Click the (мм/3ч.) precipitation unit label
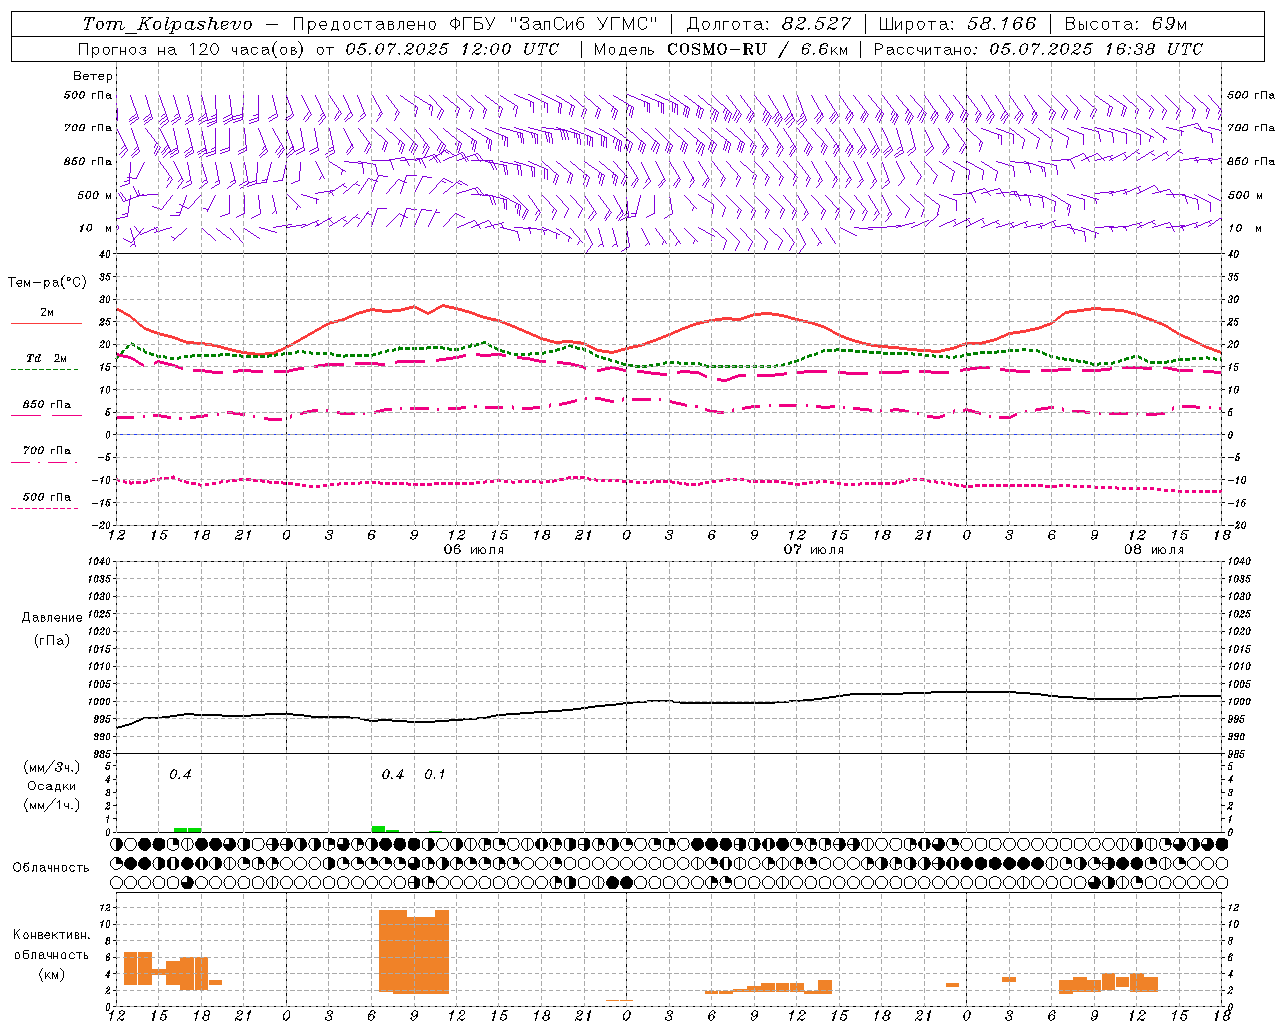Viewport: 1280px width, 1024px height. [52, 767]
